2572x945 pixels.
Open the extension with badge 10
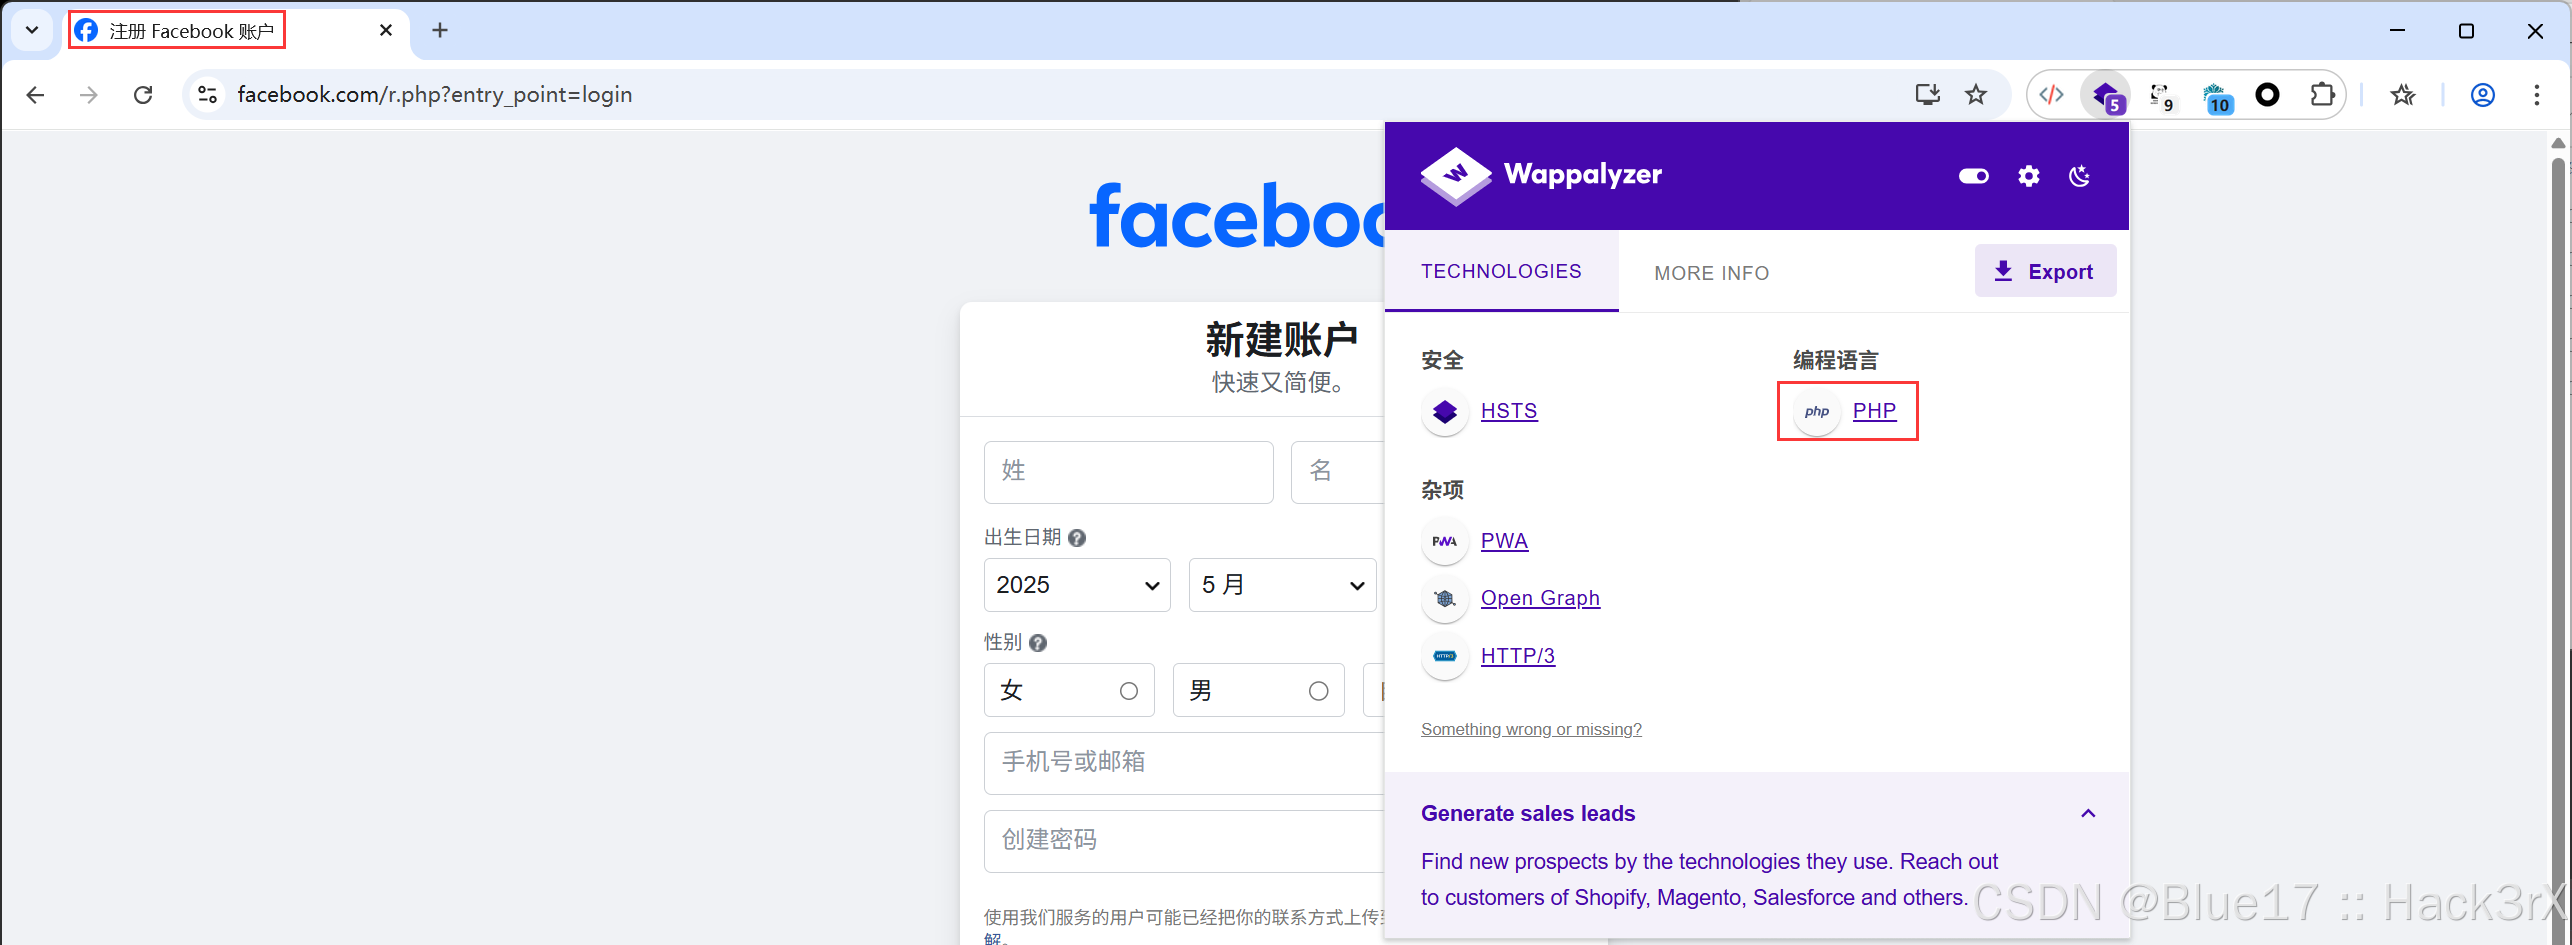click(x=2216, y=97)
